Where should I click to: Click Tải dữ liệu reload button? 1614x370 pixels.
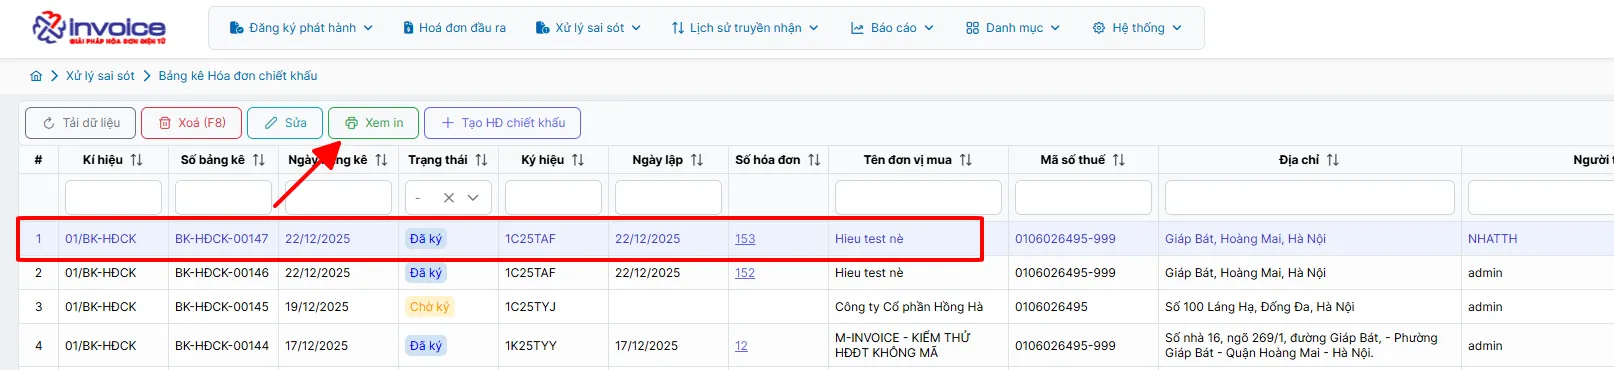click(81, 123)
